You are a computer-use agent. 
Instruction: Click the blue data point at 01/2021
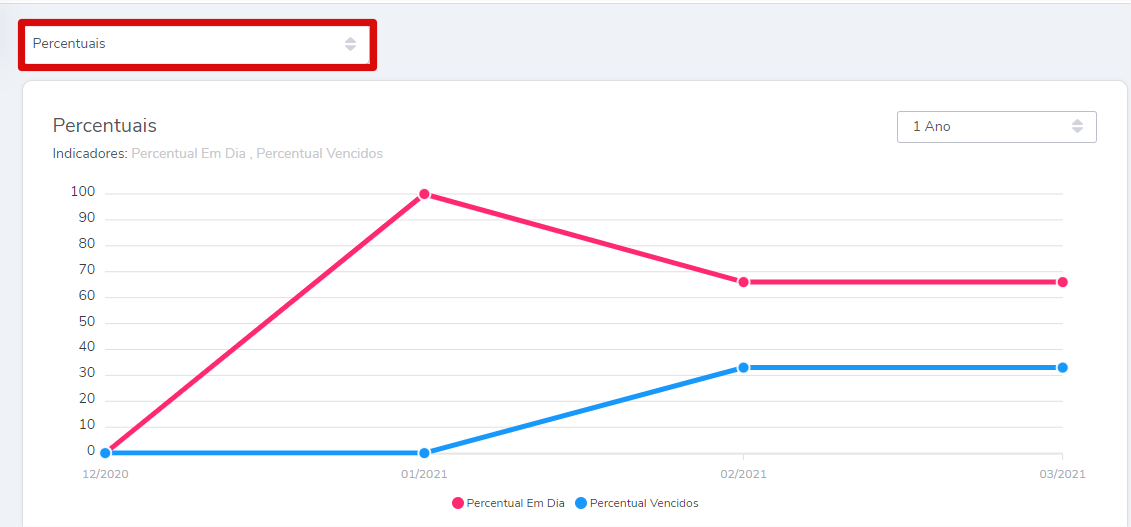point(424,453)
